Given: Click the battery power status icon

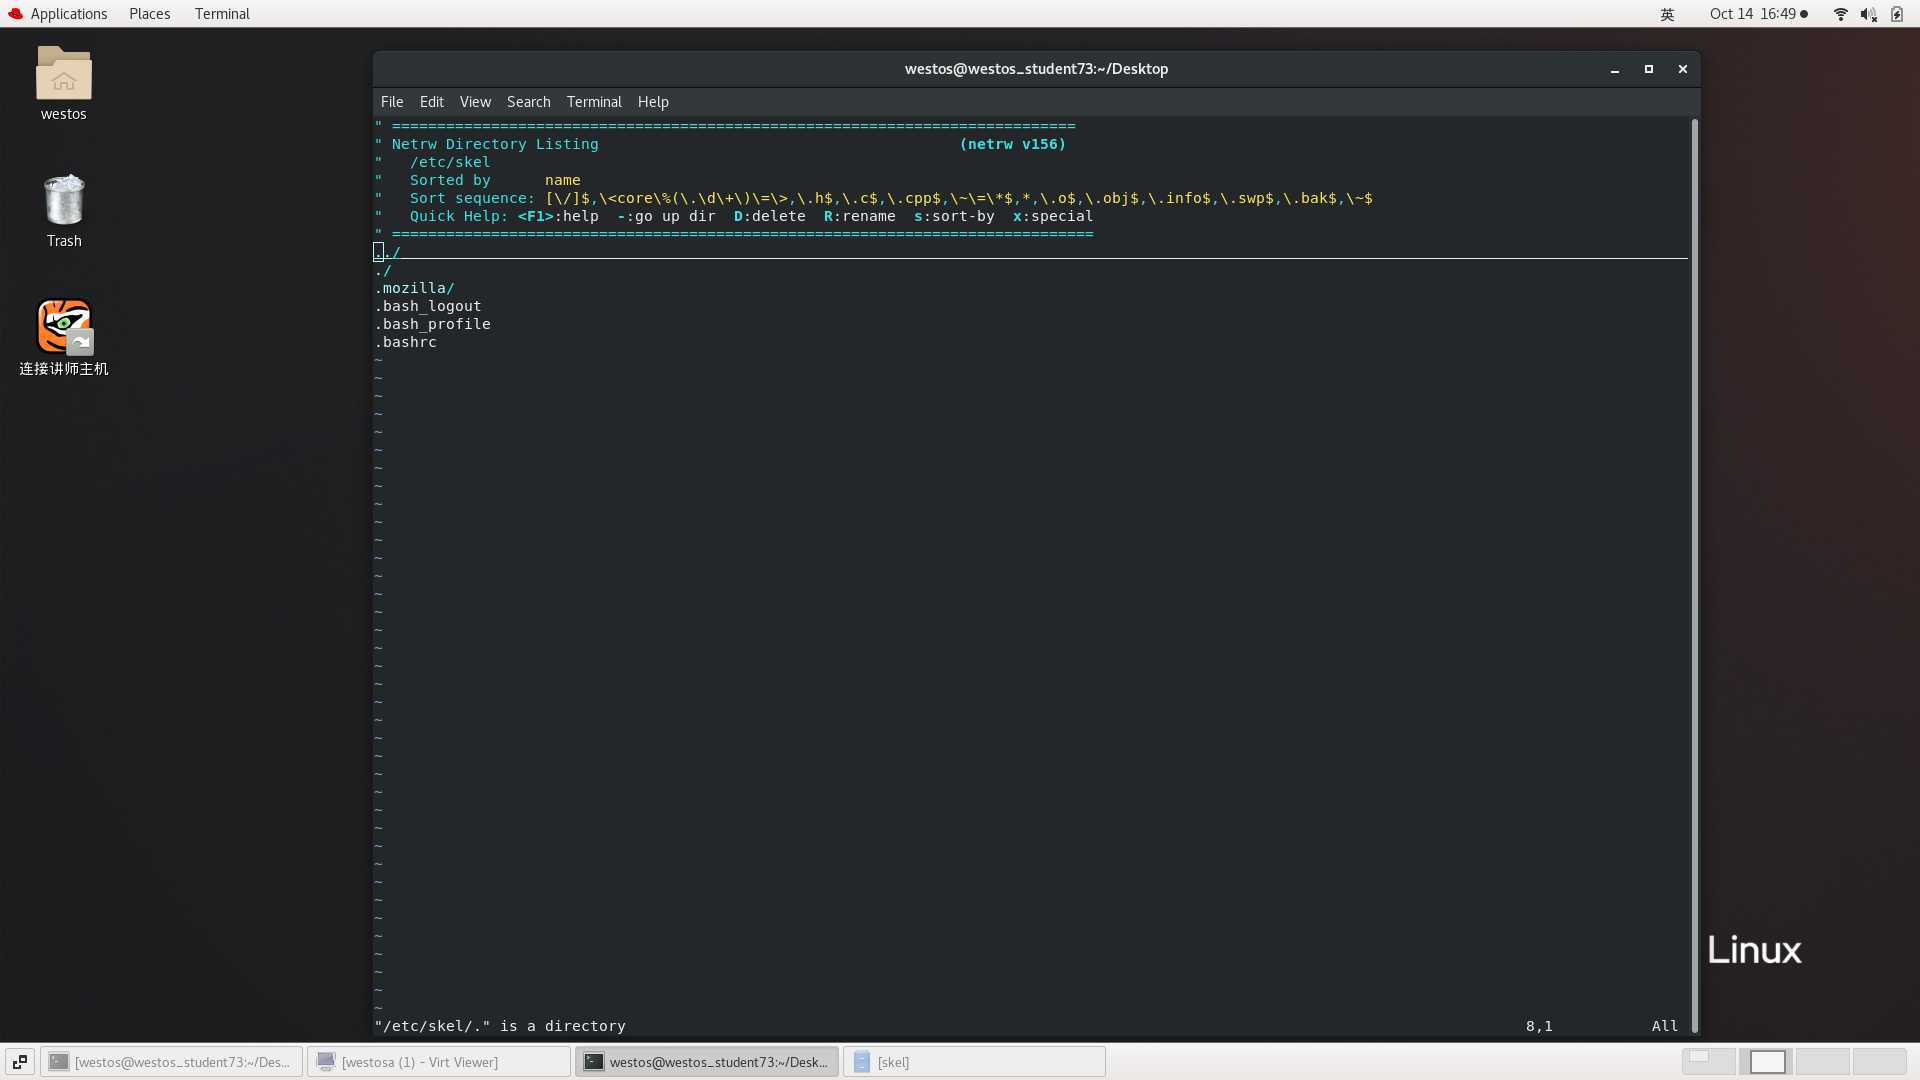Looking at the screenshot, I should (x=1897, y=14).
